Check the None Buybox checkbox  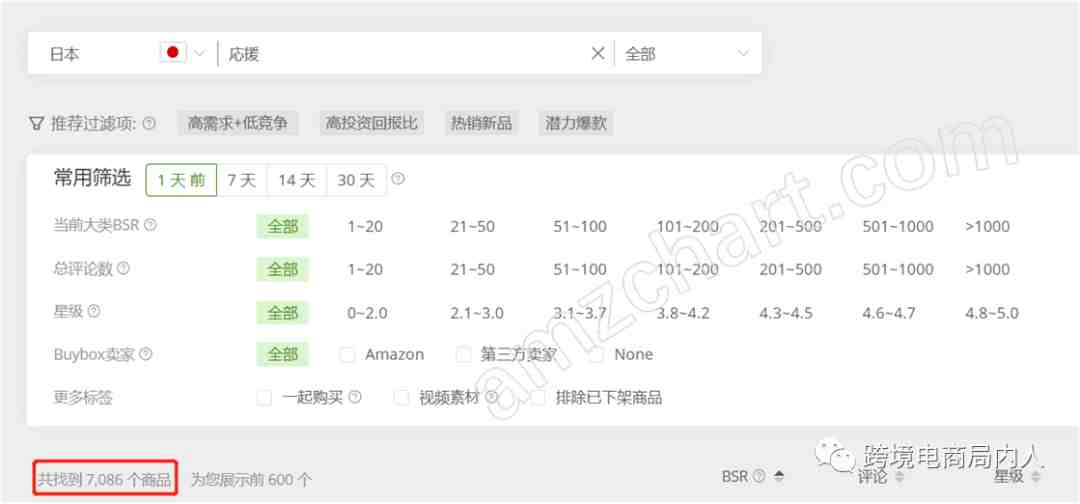pyautogui.click(x=597, y=355)
